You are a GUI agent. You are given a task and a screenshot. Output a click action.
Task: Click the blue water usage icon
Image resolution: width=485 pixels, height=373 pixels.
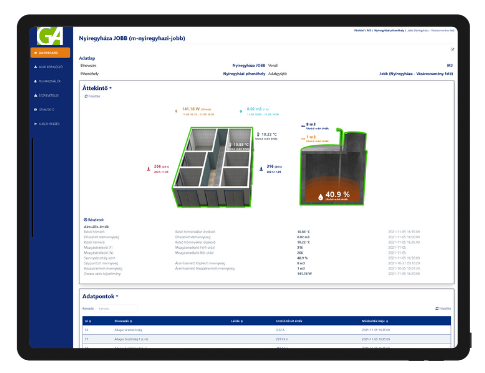(241, 111)
